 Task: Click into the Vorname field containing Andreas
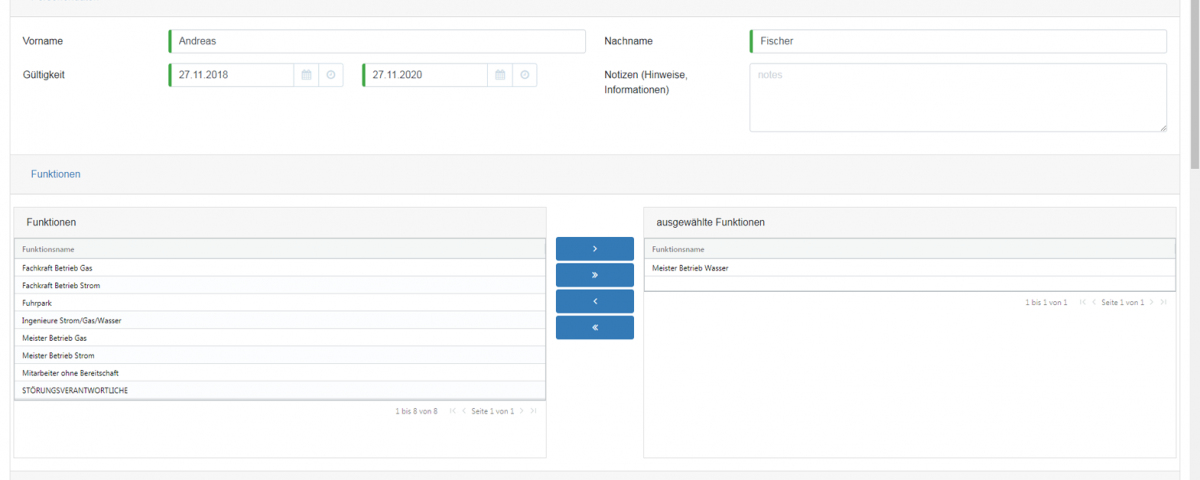378,42
